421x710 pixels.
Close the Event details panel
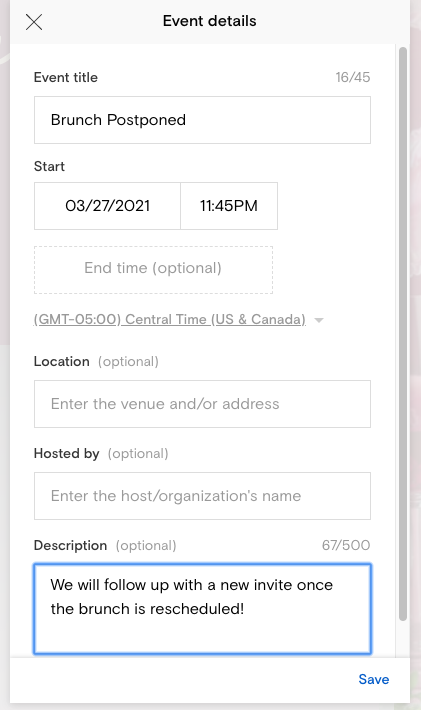(34, 21)
